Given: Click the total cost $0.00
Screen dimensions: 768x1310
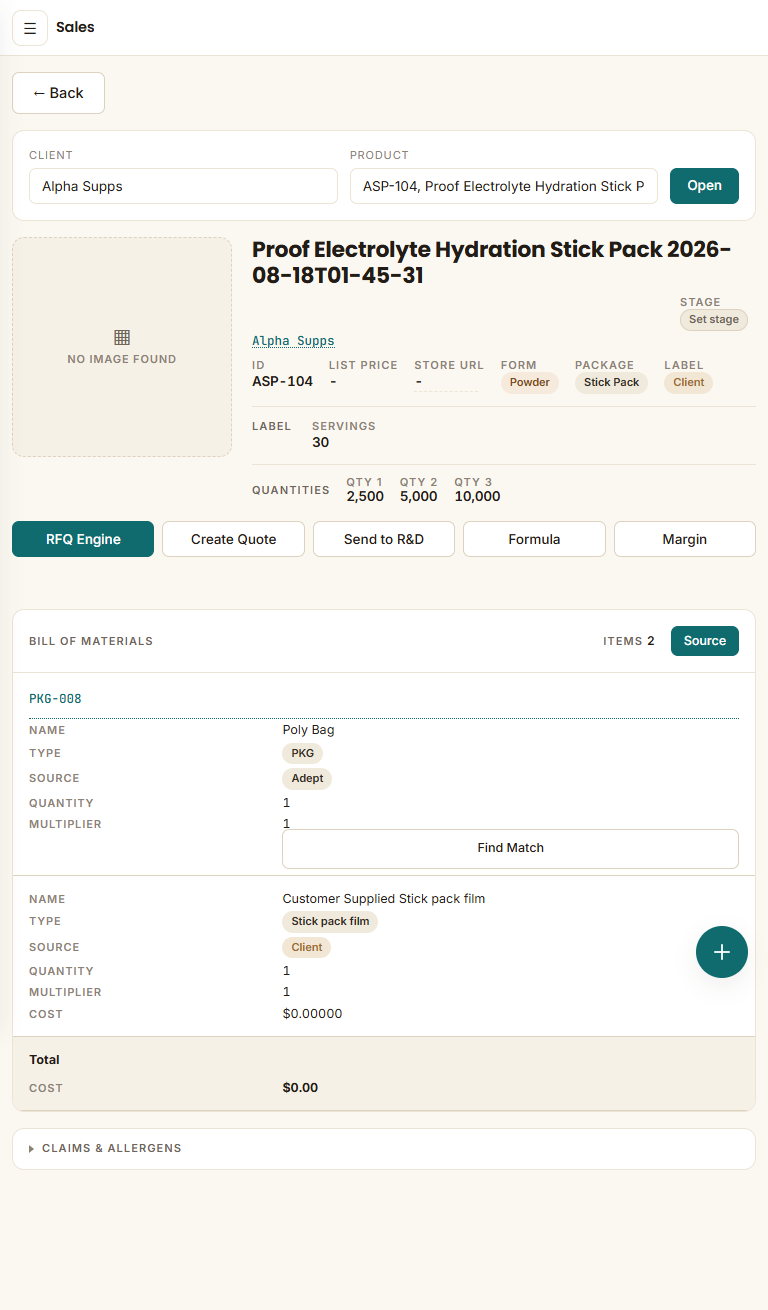Looking at the screenshot, I should [x=300, y=1088].
